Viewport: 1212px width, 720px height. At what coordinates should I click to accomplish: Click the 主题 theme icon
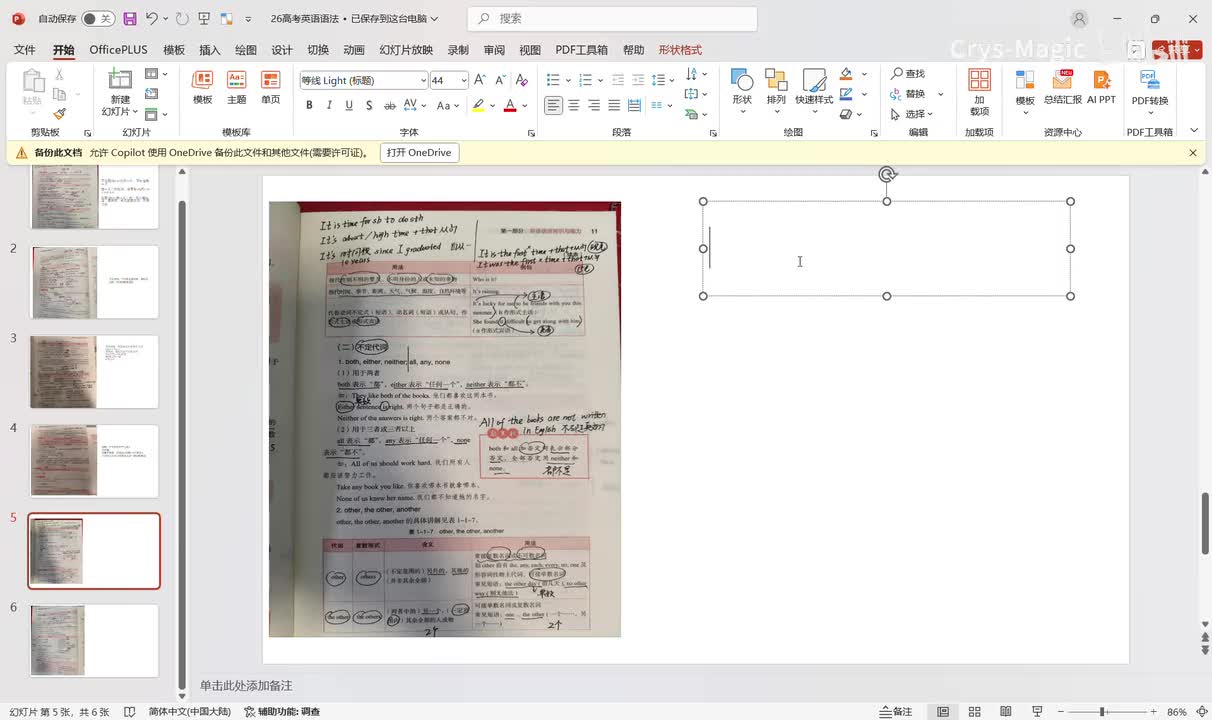[237, 88]
